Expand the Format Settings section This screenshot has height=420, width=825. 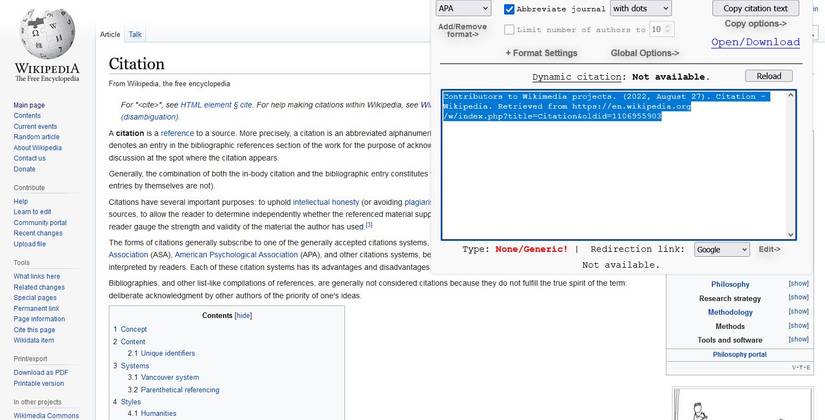(x=541, y=53)
